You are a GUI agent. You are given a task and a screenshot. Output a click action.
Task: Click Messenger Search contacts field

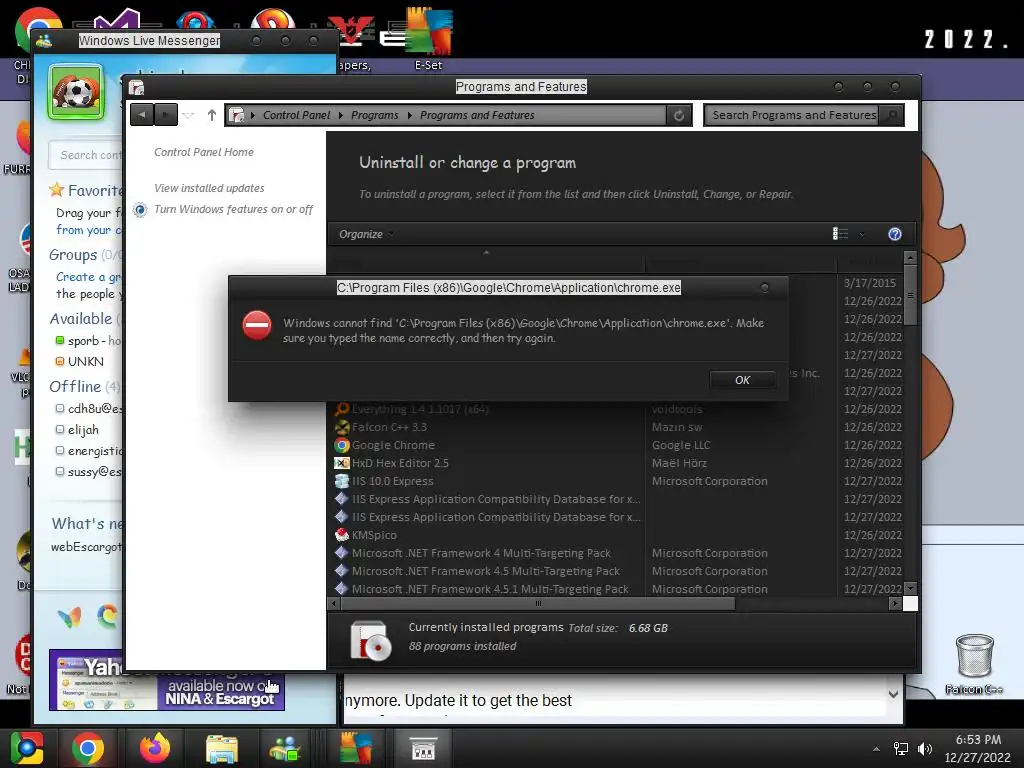tap(86, 155)
